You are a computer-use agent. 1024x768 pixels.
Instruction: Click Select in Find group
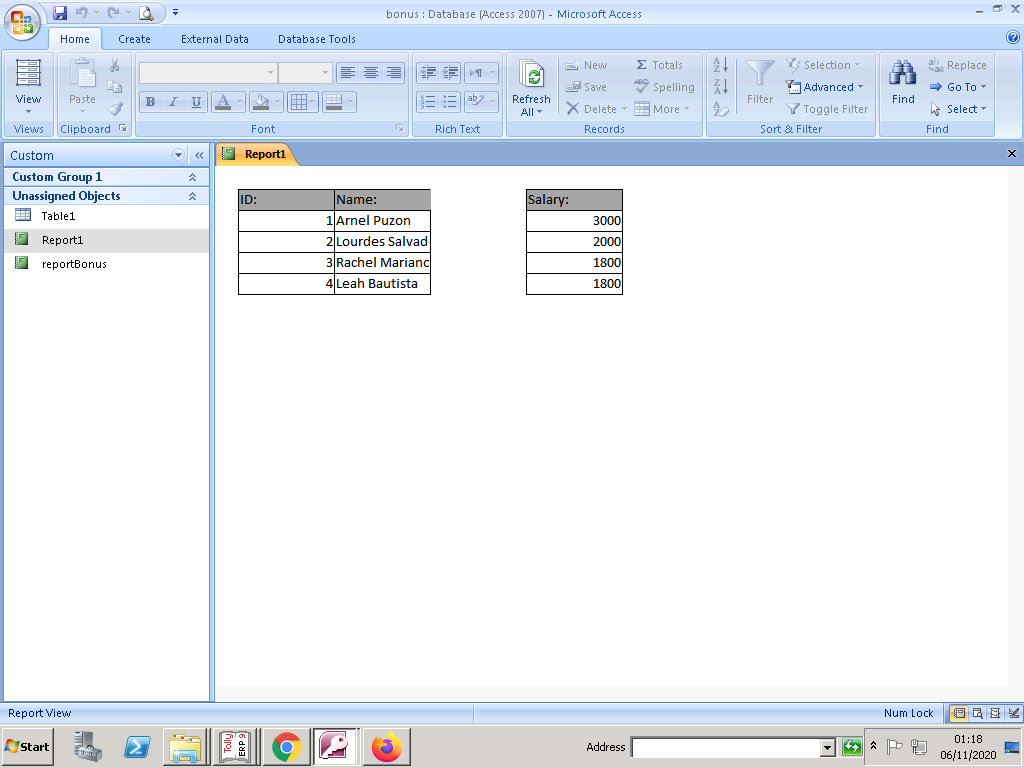click(958, 109)
